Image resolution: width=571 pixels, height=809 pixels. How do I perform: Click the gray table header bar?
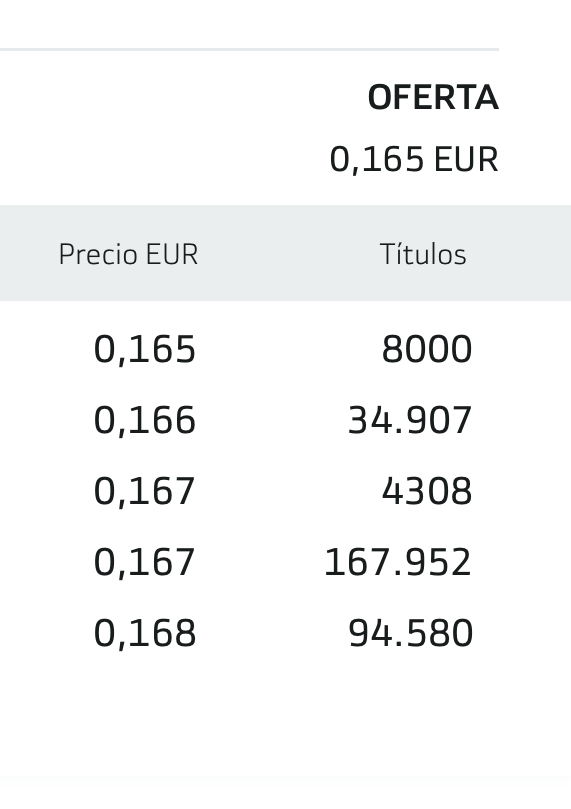(x=285, y=253)
